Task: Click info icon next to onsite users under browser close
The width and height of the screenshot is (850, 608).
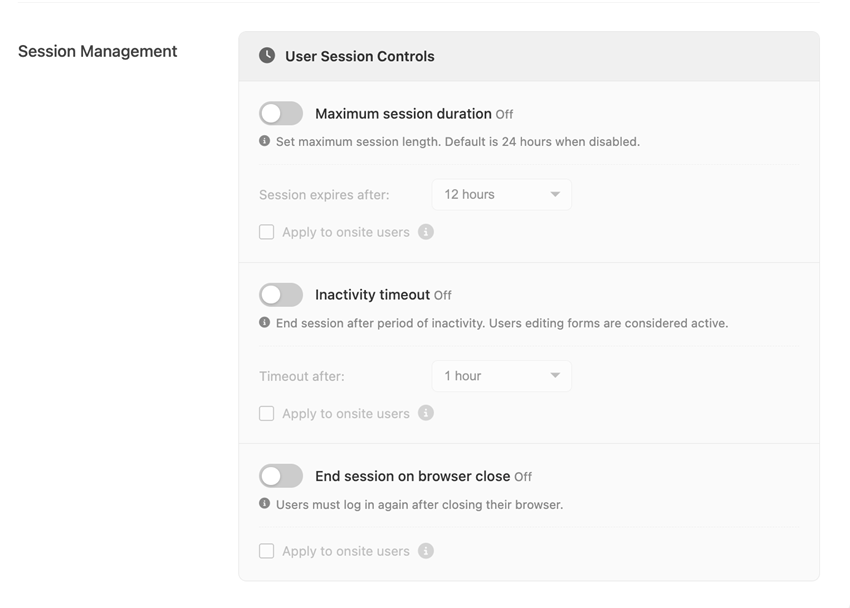Action: tap(426, 551)
